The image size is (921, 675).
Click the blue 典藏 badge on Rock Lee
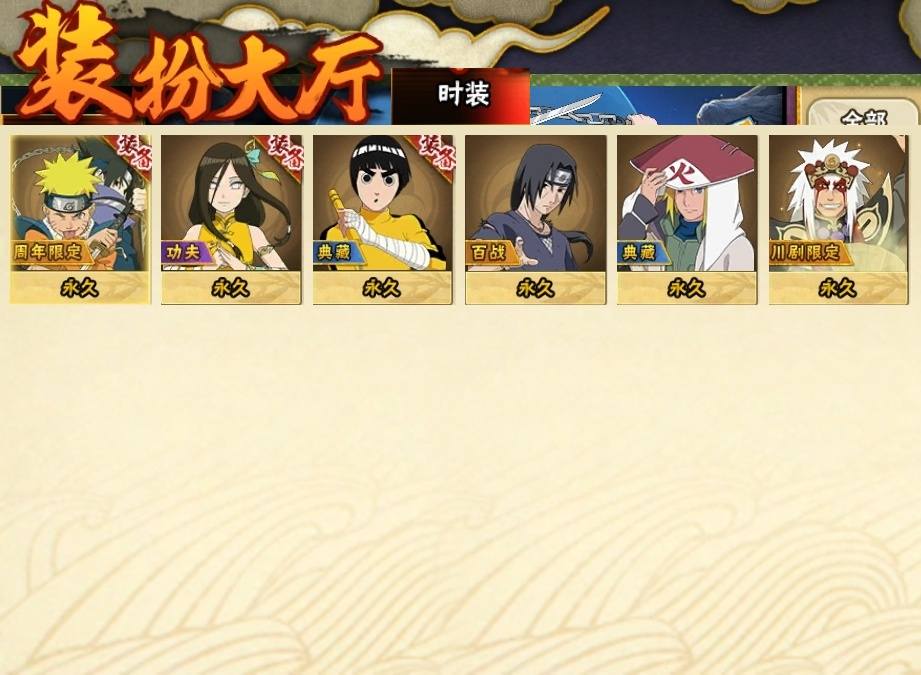tap(337, 252)
